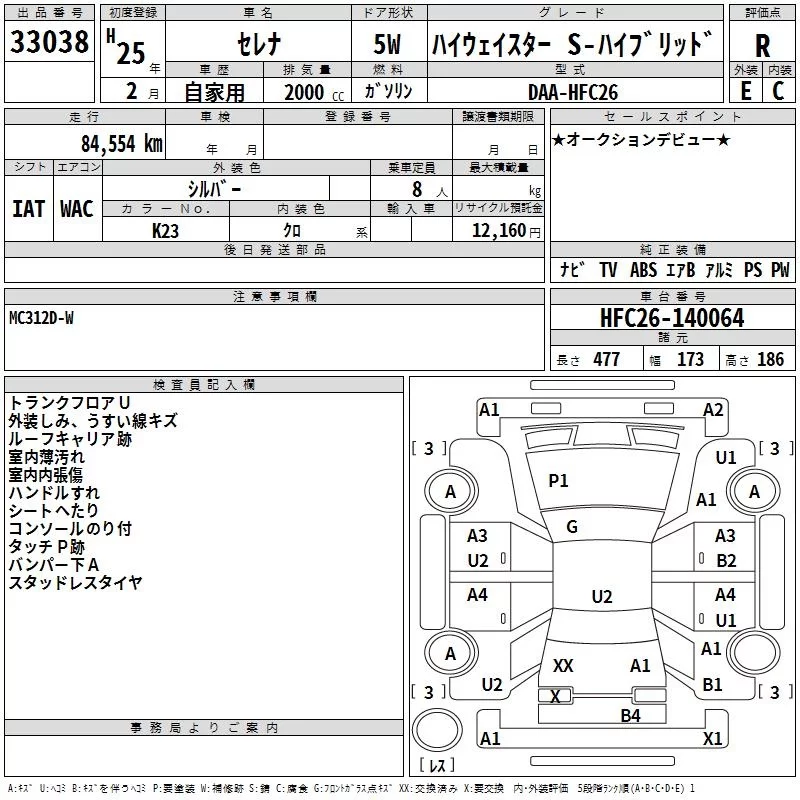Select the length value 477
The height and width of the screenshot is (800, 800).
point(606,359)
